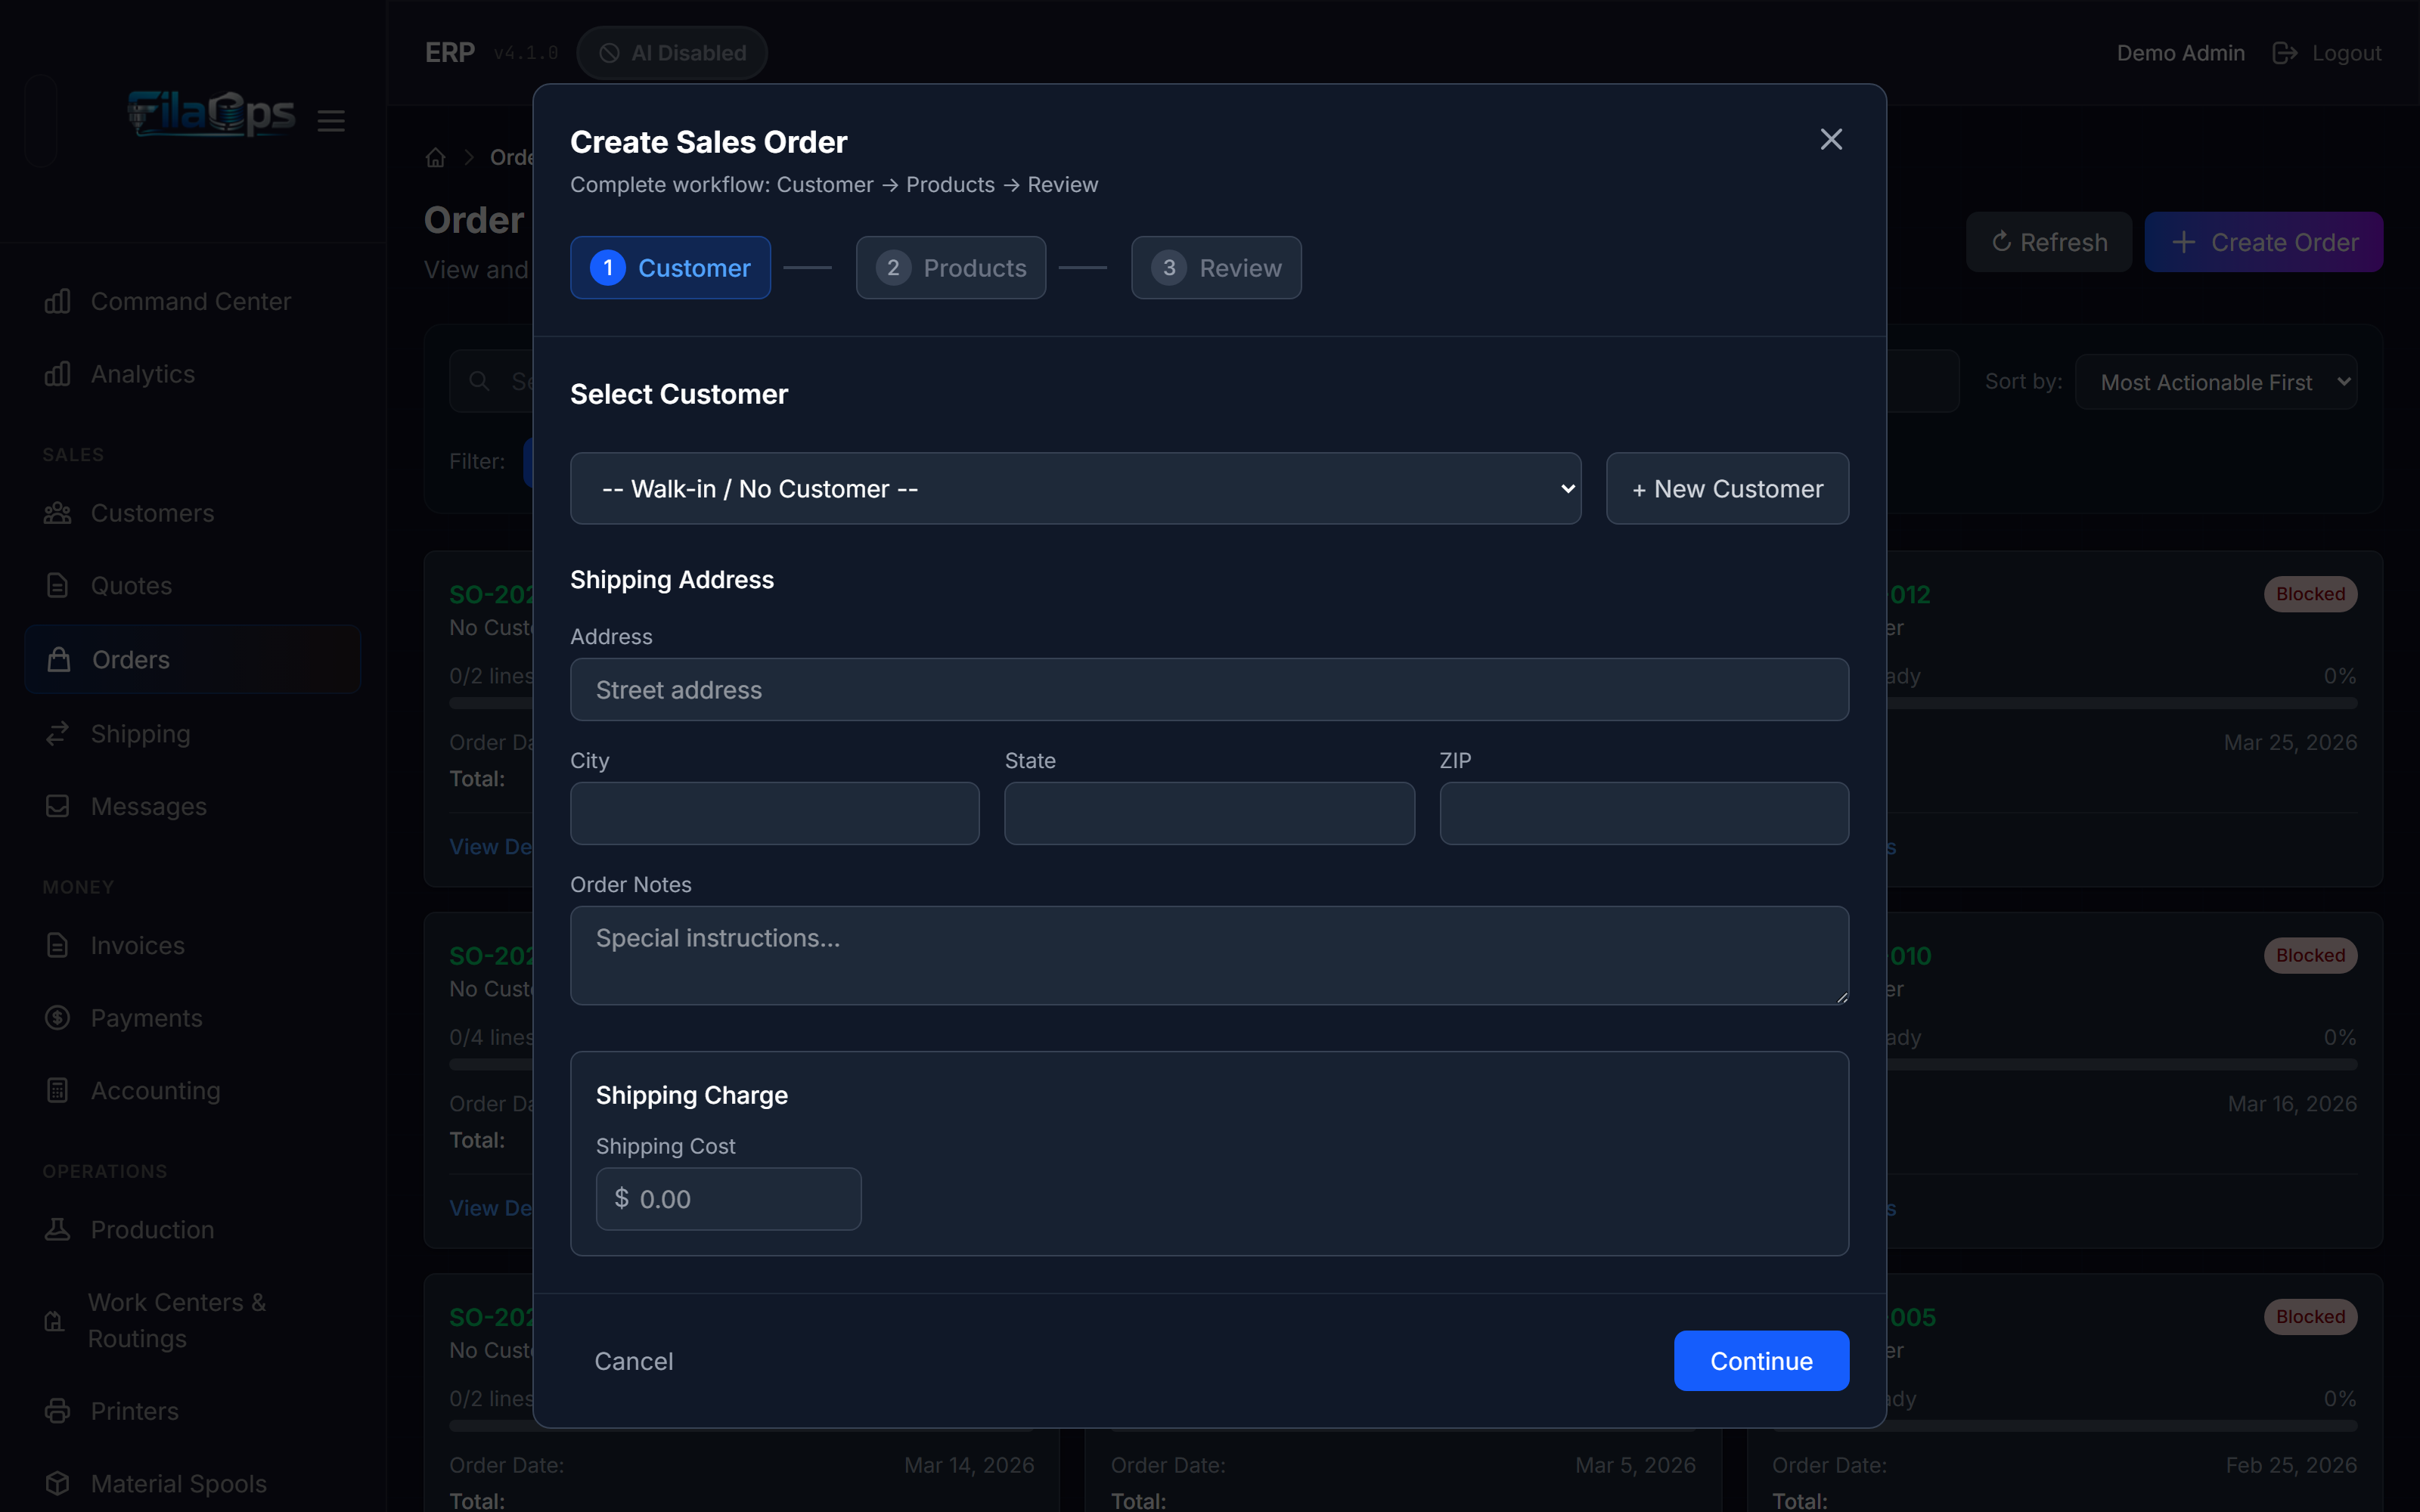Click the Production flask icon
Viewport: 2420px width, 1512px height.
58,1229
